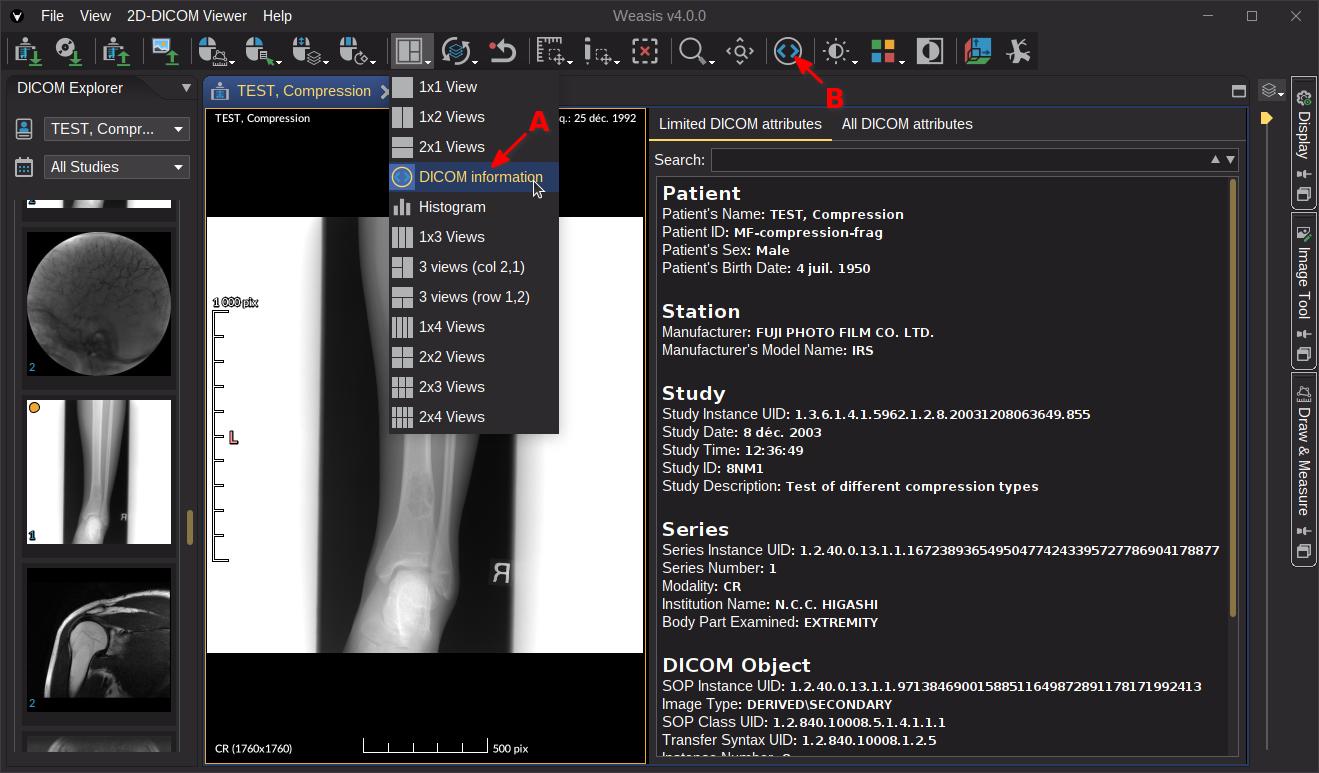Open the Image Tool side panel tab
This screenshot has width=1319, height=773.
pyautogui.click(x=1303, y=290)
